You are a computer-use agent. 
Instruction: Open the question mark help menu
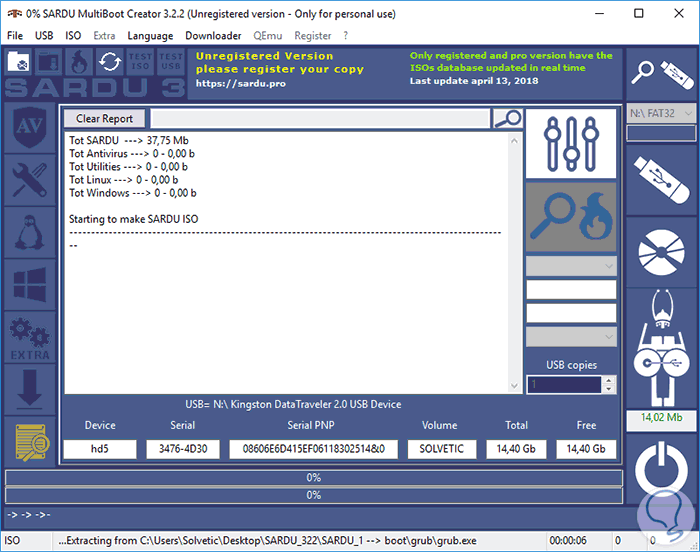coord(346,36)
